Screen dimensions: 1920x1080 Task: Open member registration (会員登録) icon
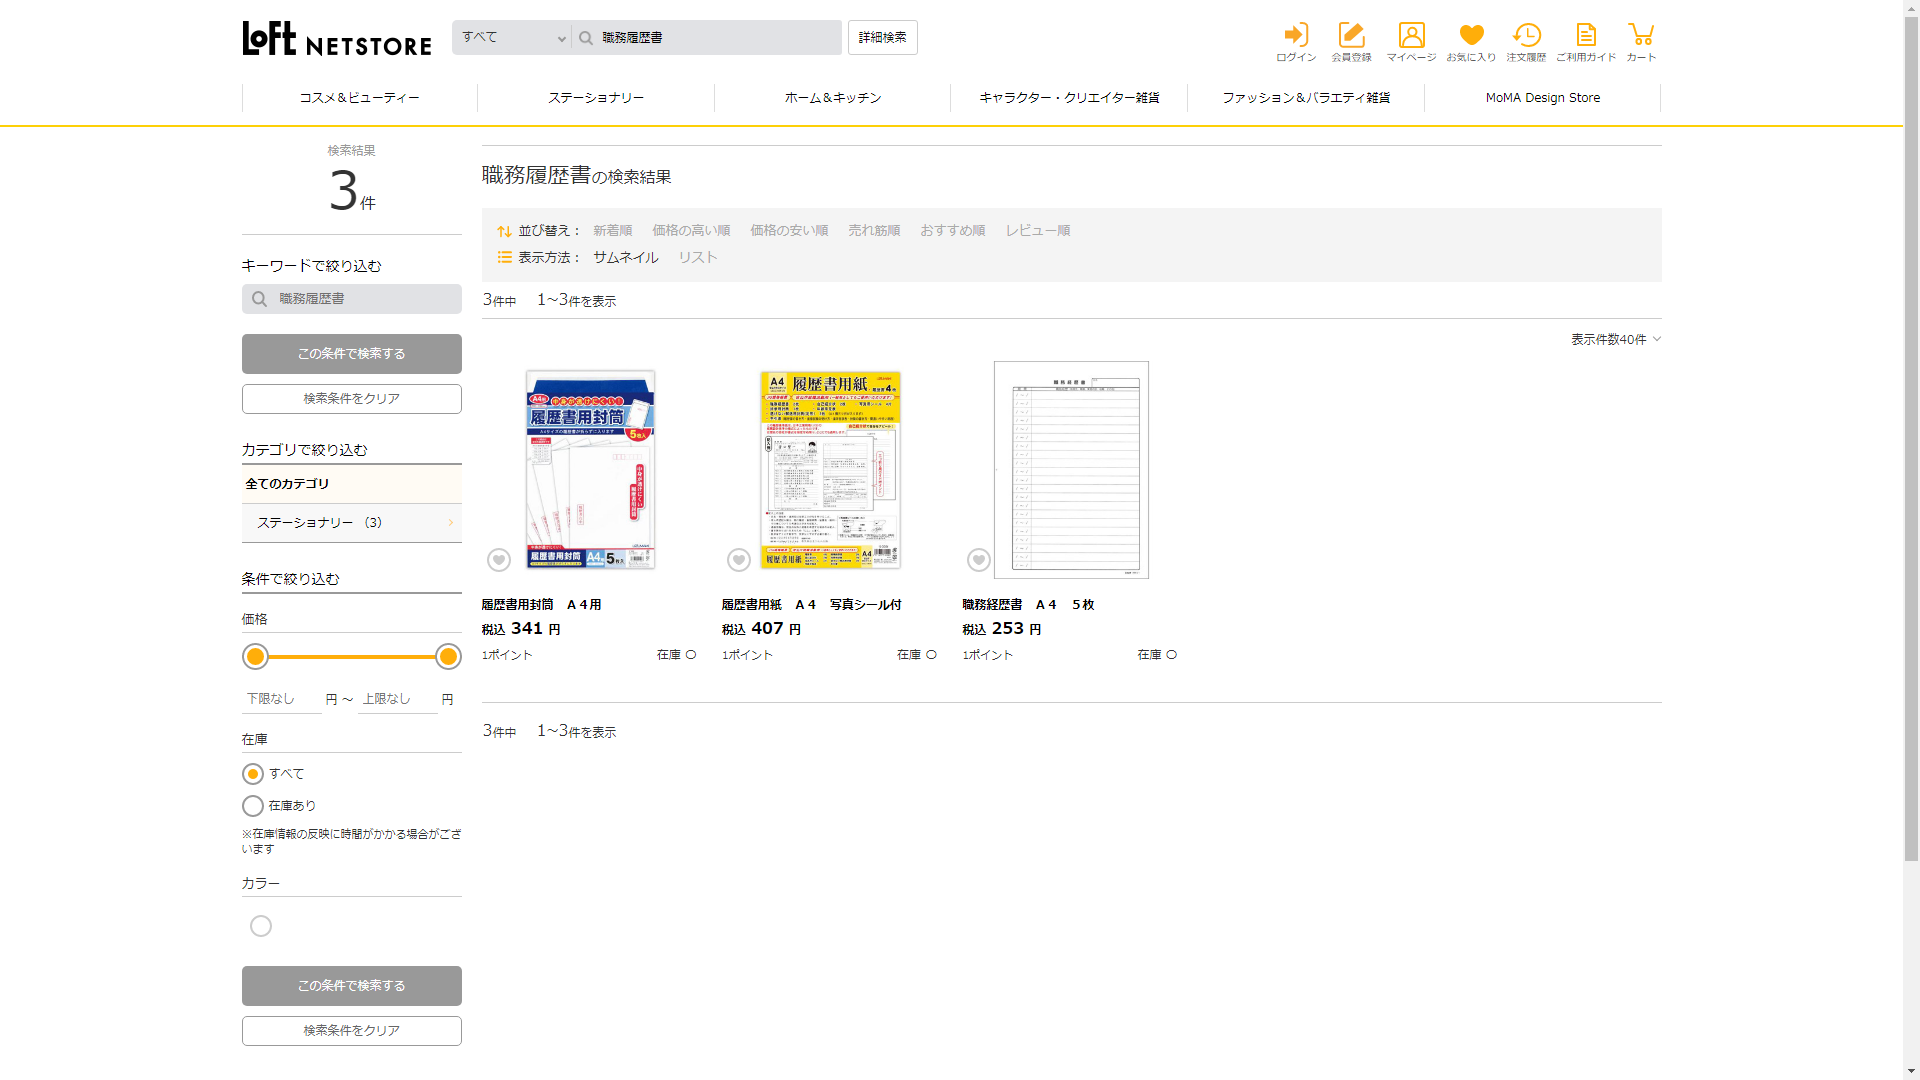(1351, 36)
